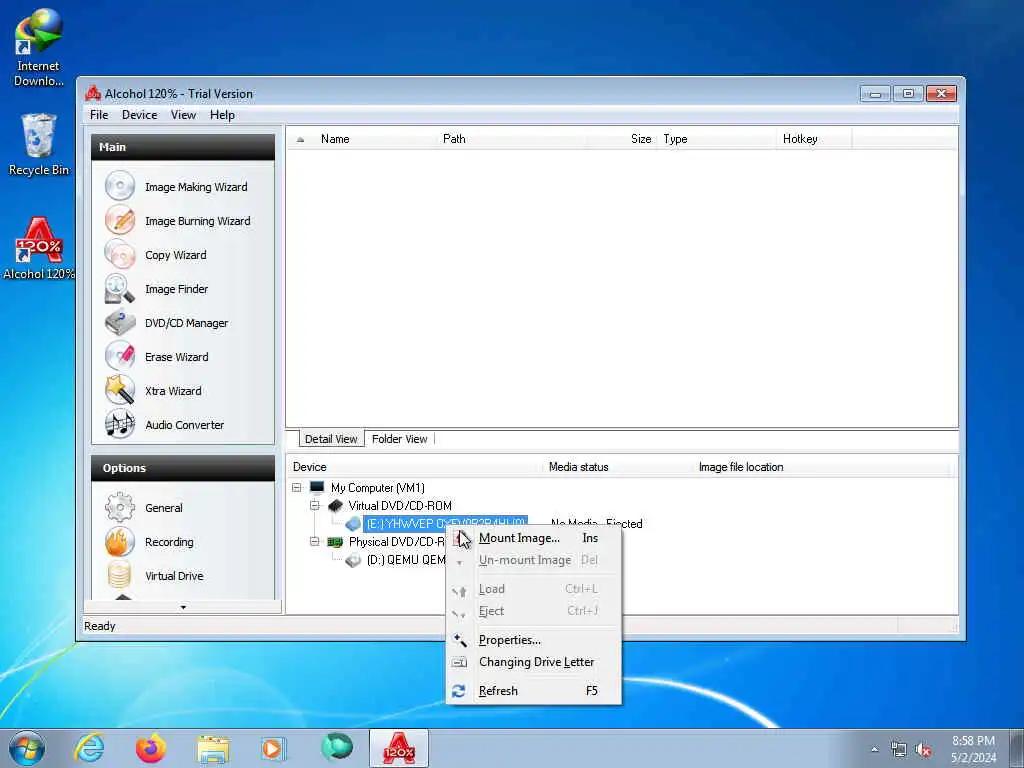This screenshot has height=768, width=1024.
Task: Open the View menu
Action: click(x=184, y=115)
